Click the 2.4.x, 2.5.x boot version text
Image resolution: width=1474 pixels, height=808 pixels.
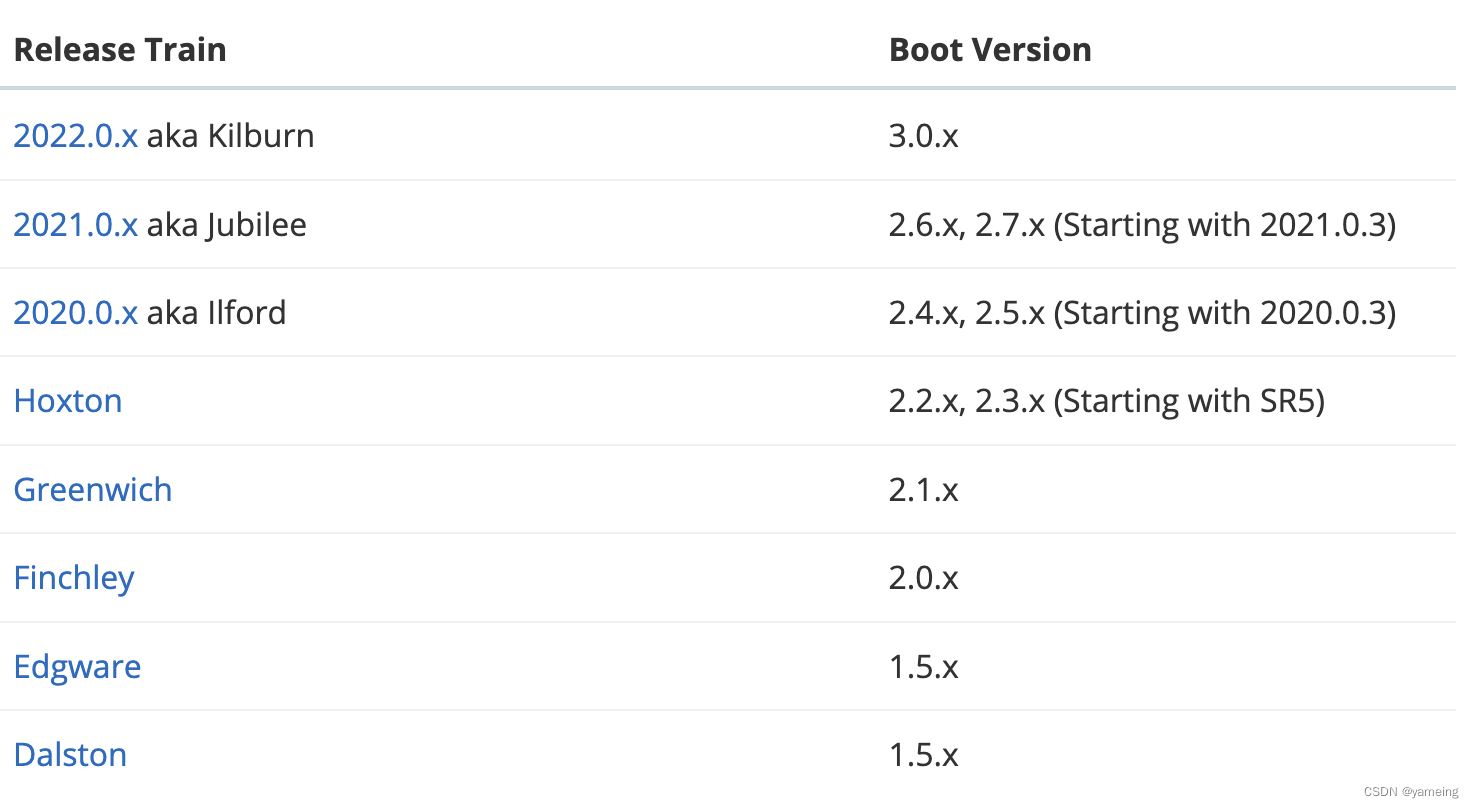point(966,313)
